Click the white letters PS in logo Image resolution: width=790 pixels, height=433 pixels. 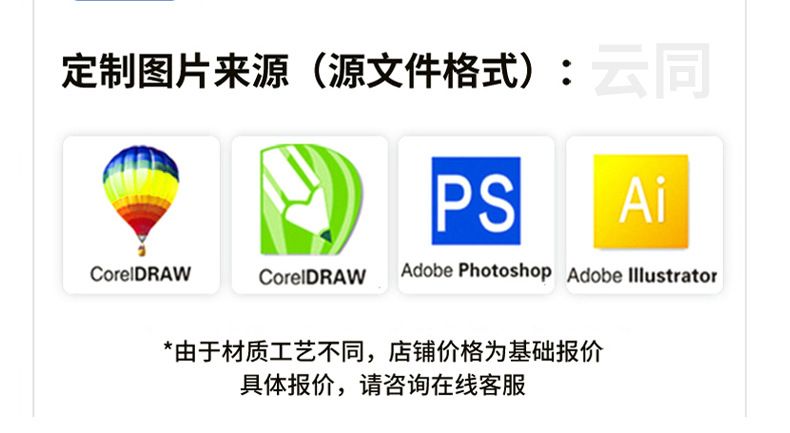tap(476, 203)
